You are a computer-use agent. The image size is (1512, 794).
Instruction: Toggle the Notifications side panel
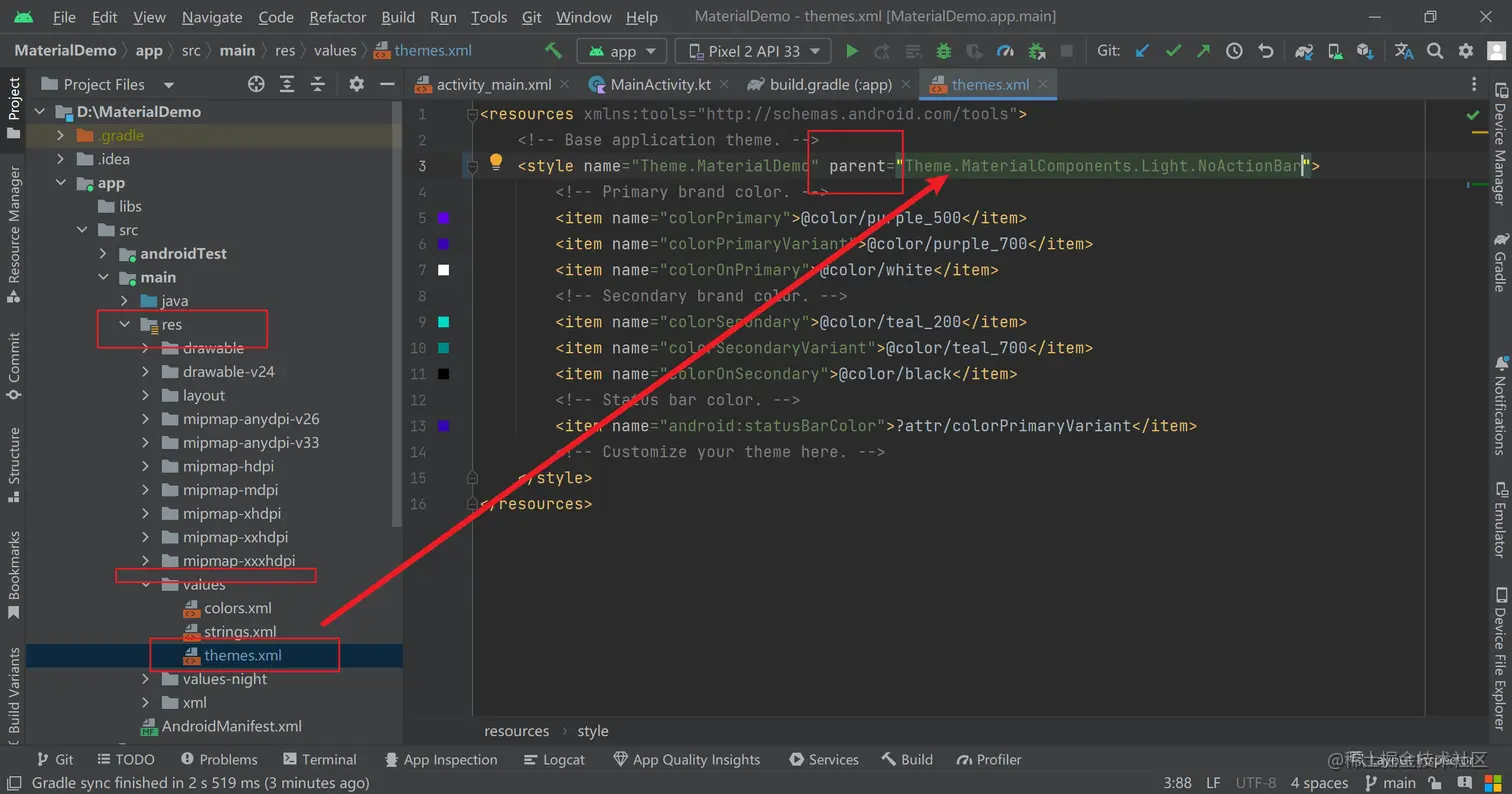(1500, 404)
